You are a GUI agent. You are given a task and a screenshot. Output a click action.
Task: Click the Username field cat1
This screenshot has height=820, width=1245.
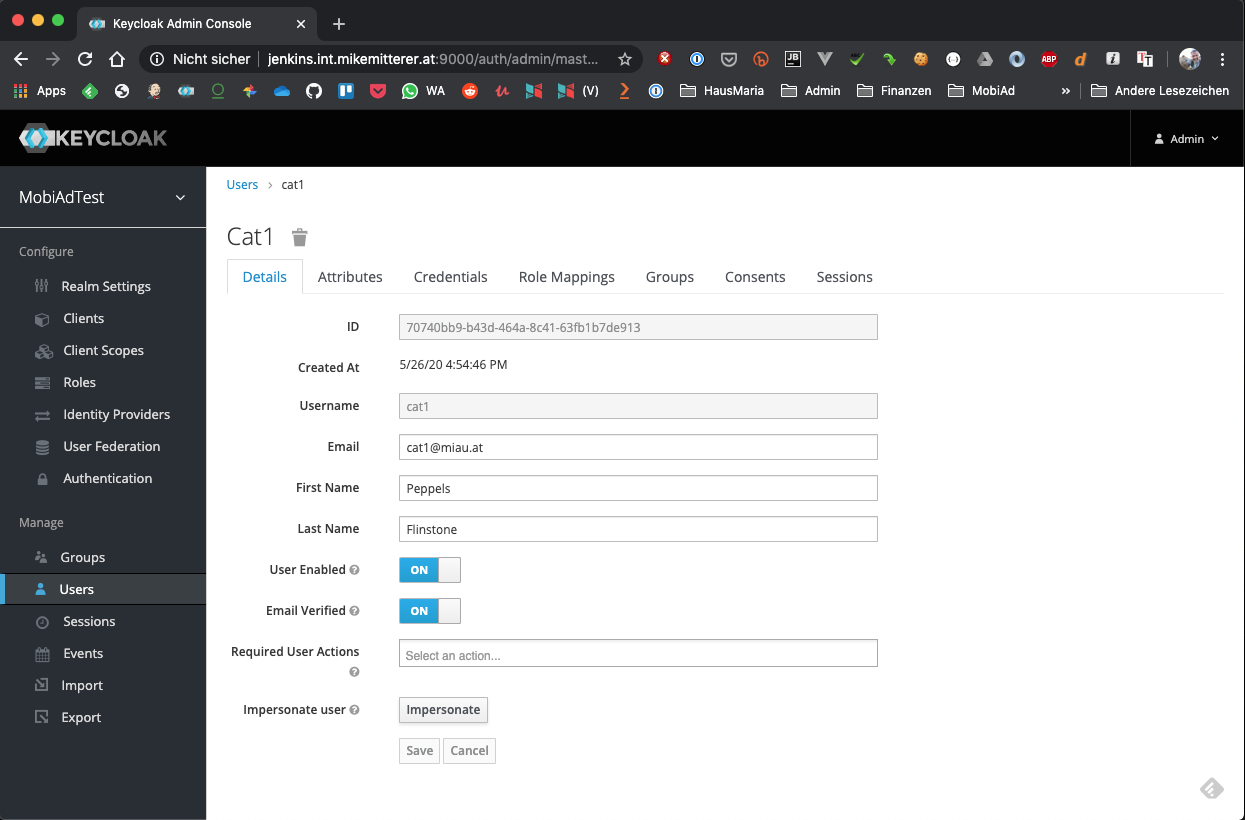tap(638, 406)
